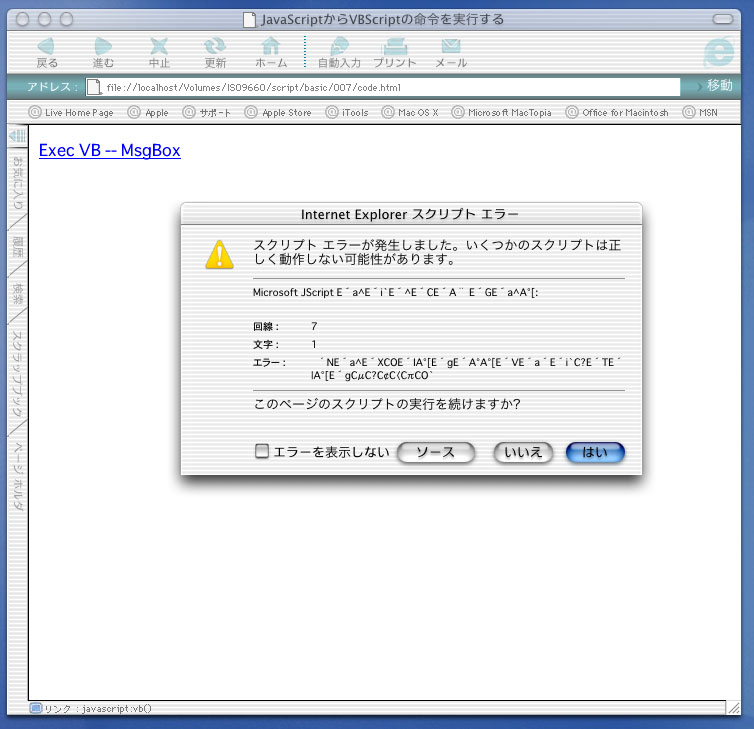Click the いいえ button
Image resolution: width=754 pixels, height=729 pixels.
point(523,452)
